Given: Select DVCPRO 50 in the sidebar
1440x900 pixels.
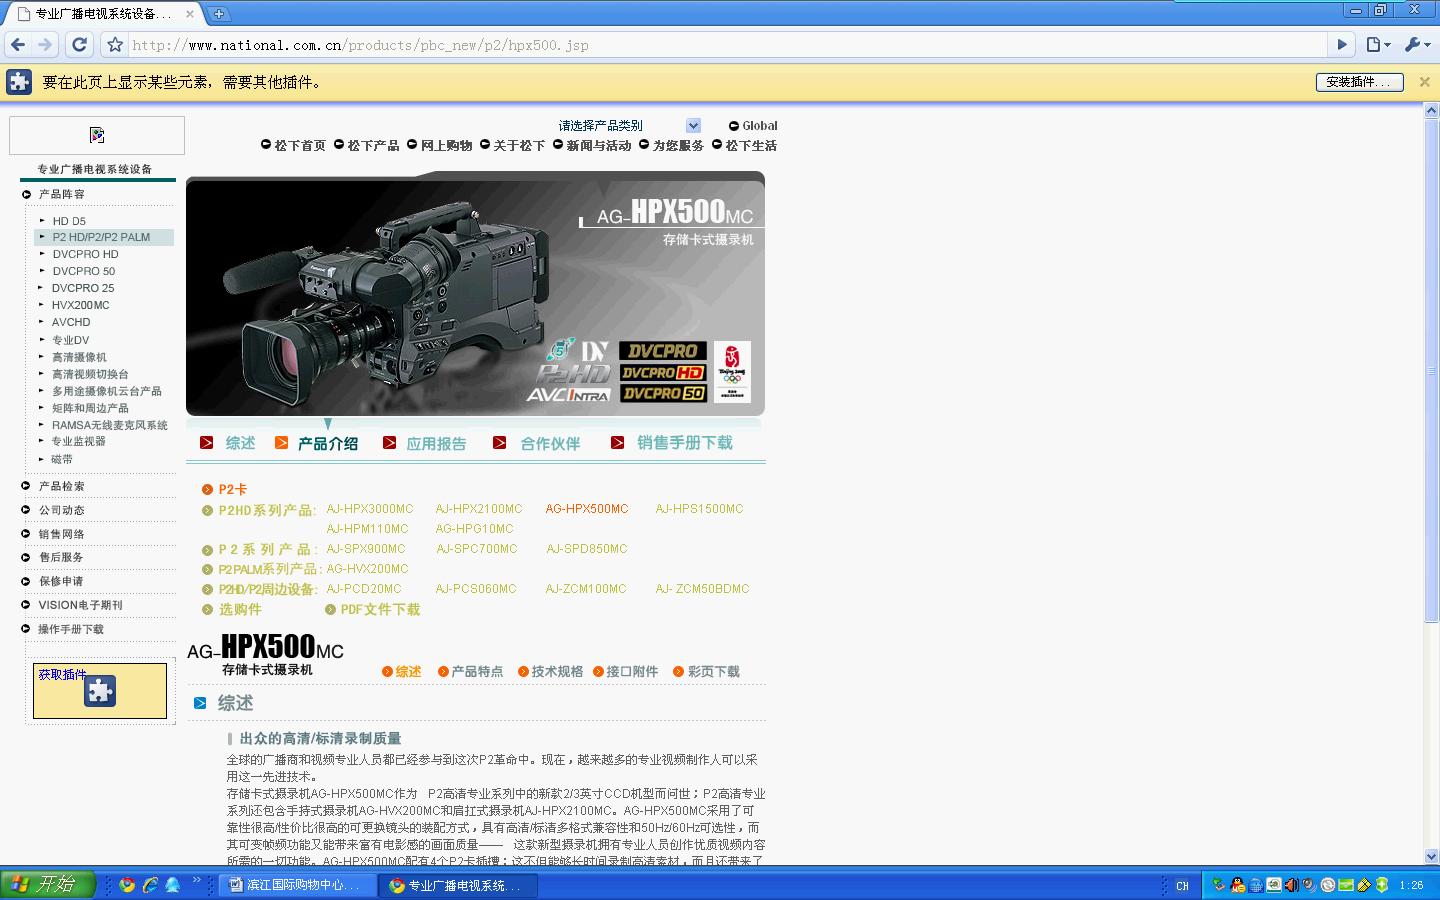Looking at the screenshot, I should point(84,271).
